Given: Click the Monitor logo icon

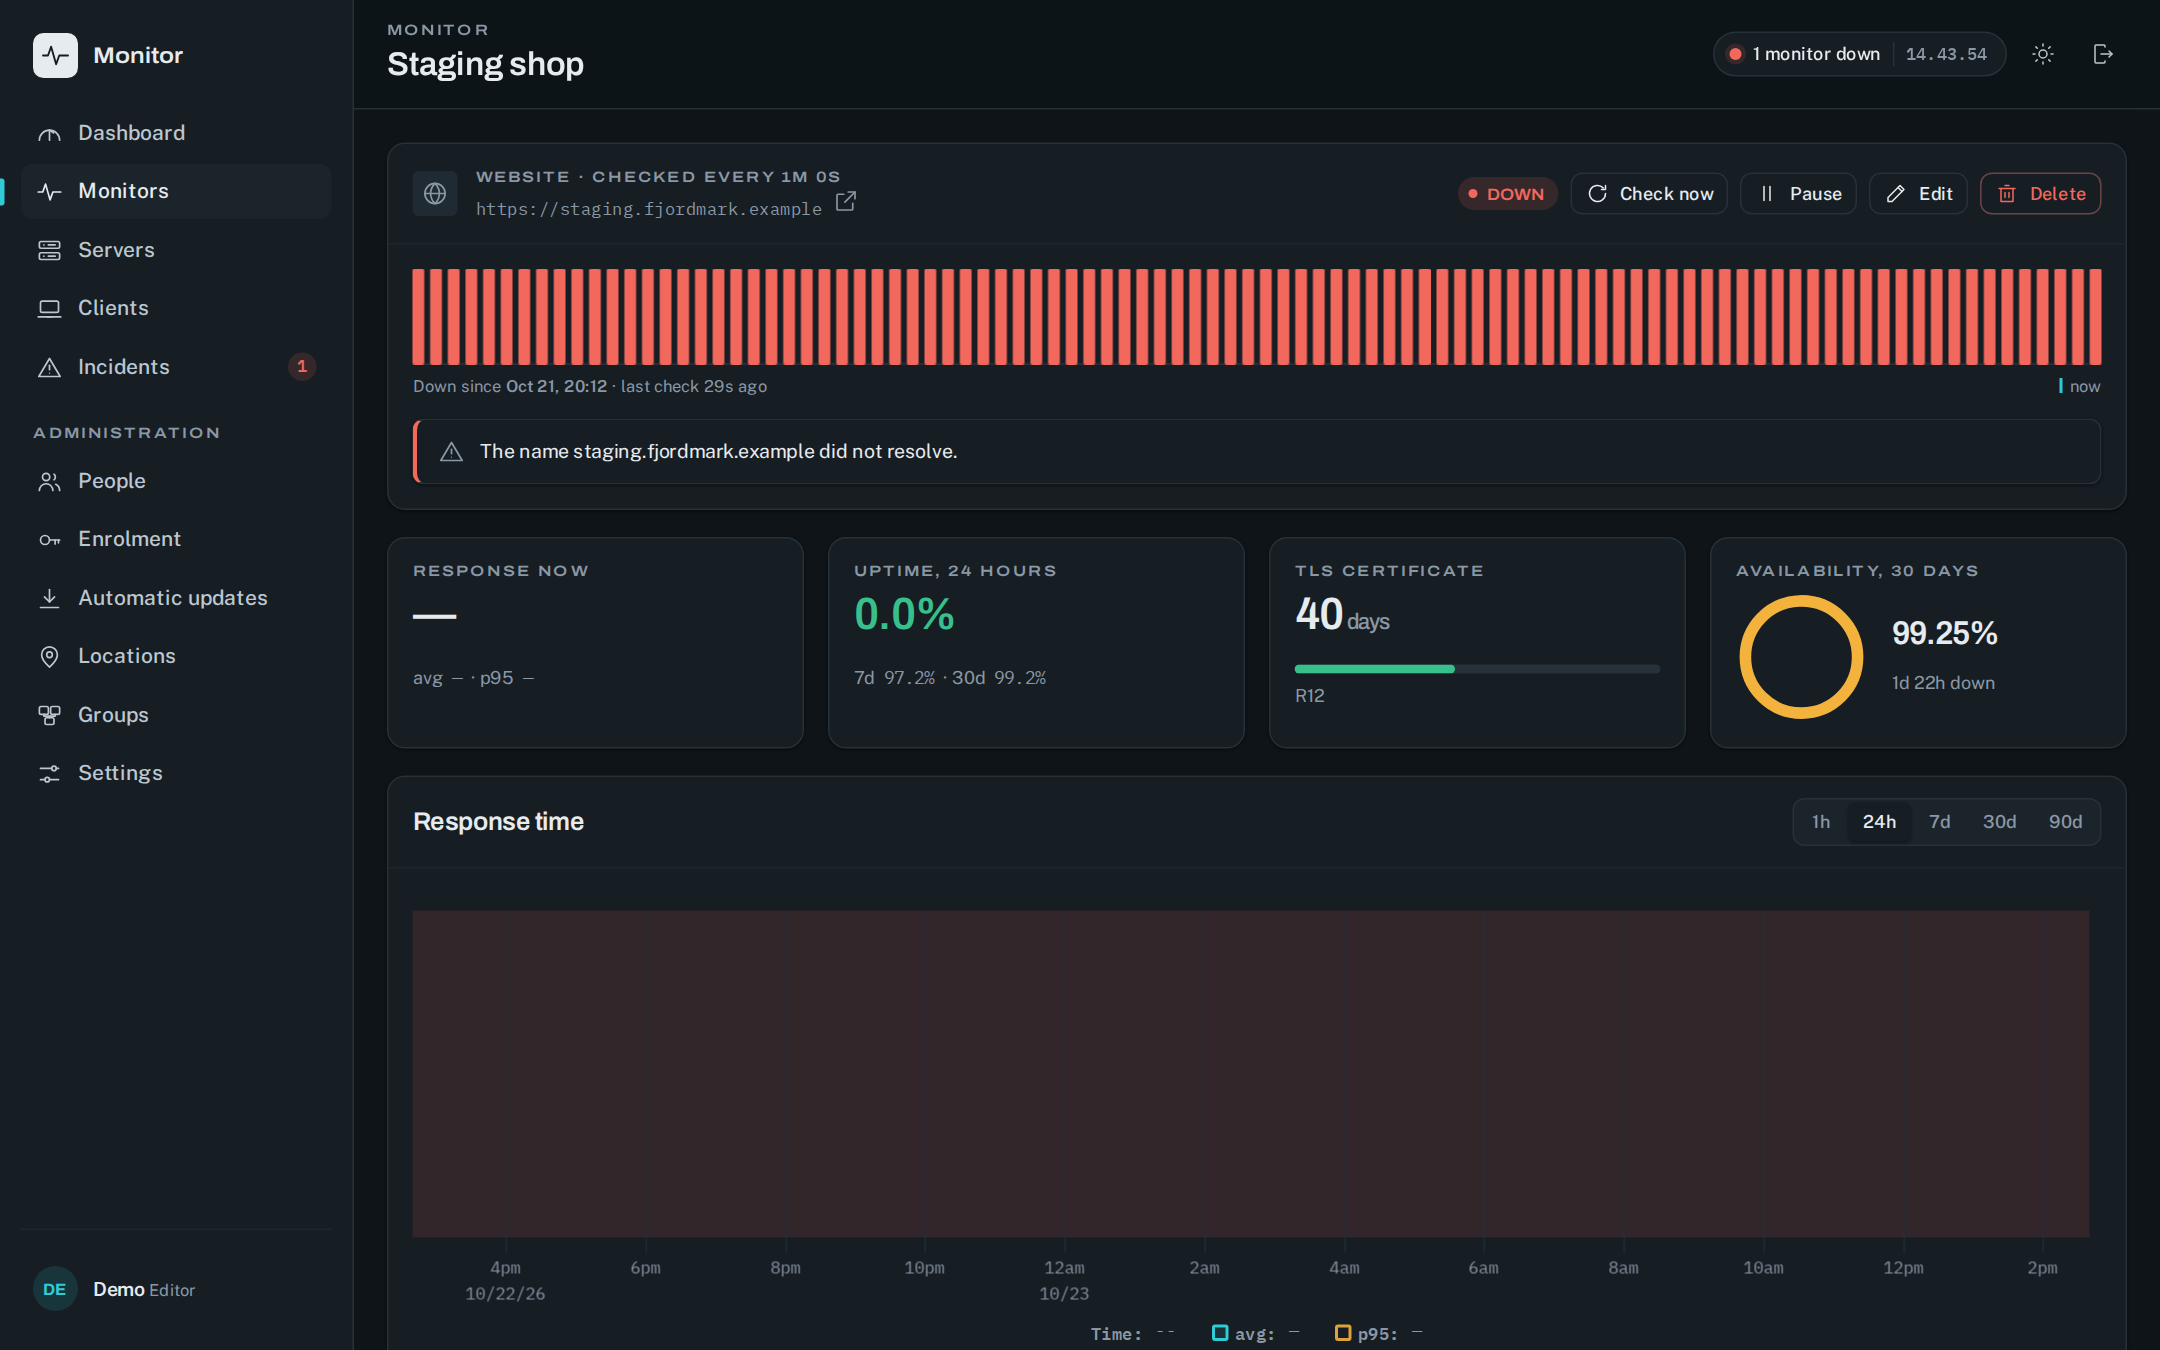Looking at the screenshot, I should click(55, 55).
